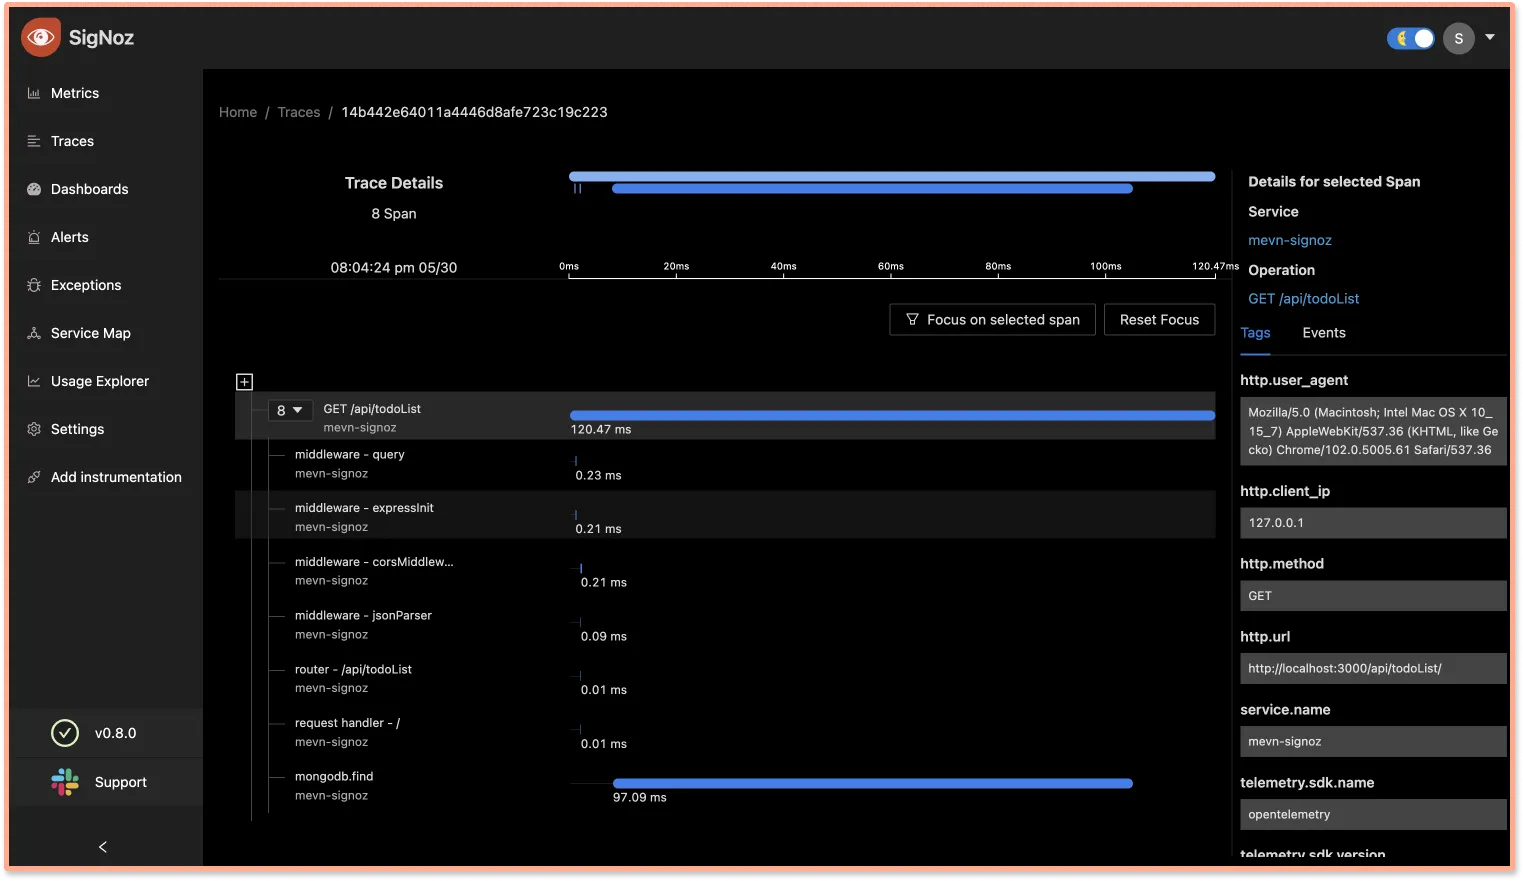
Task: Follow the Traces breadcrumb link
Action: pos(299,112)
